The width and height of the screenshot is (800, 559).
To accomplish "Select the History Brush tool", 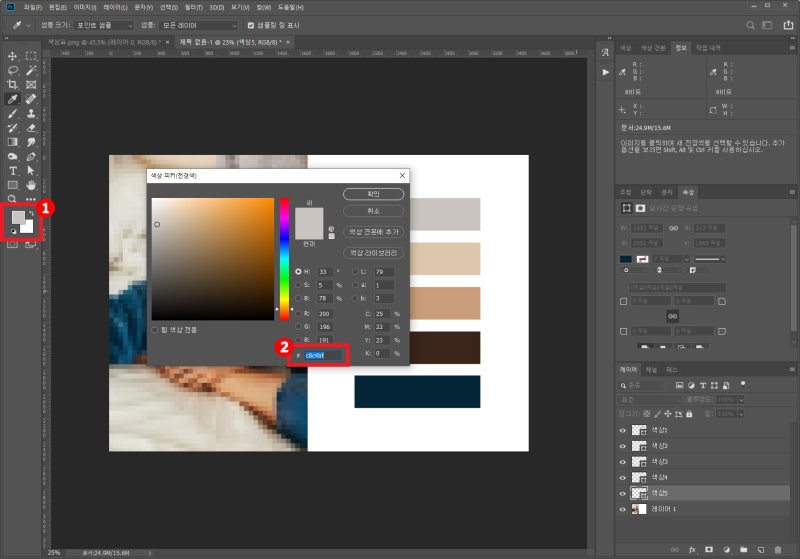I will click(x=13, y=128).
